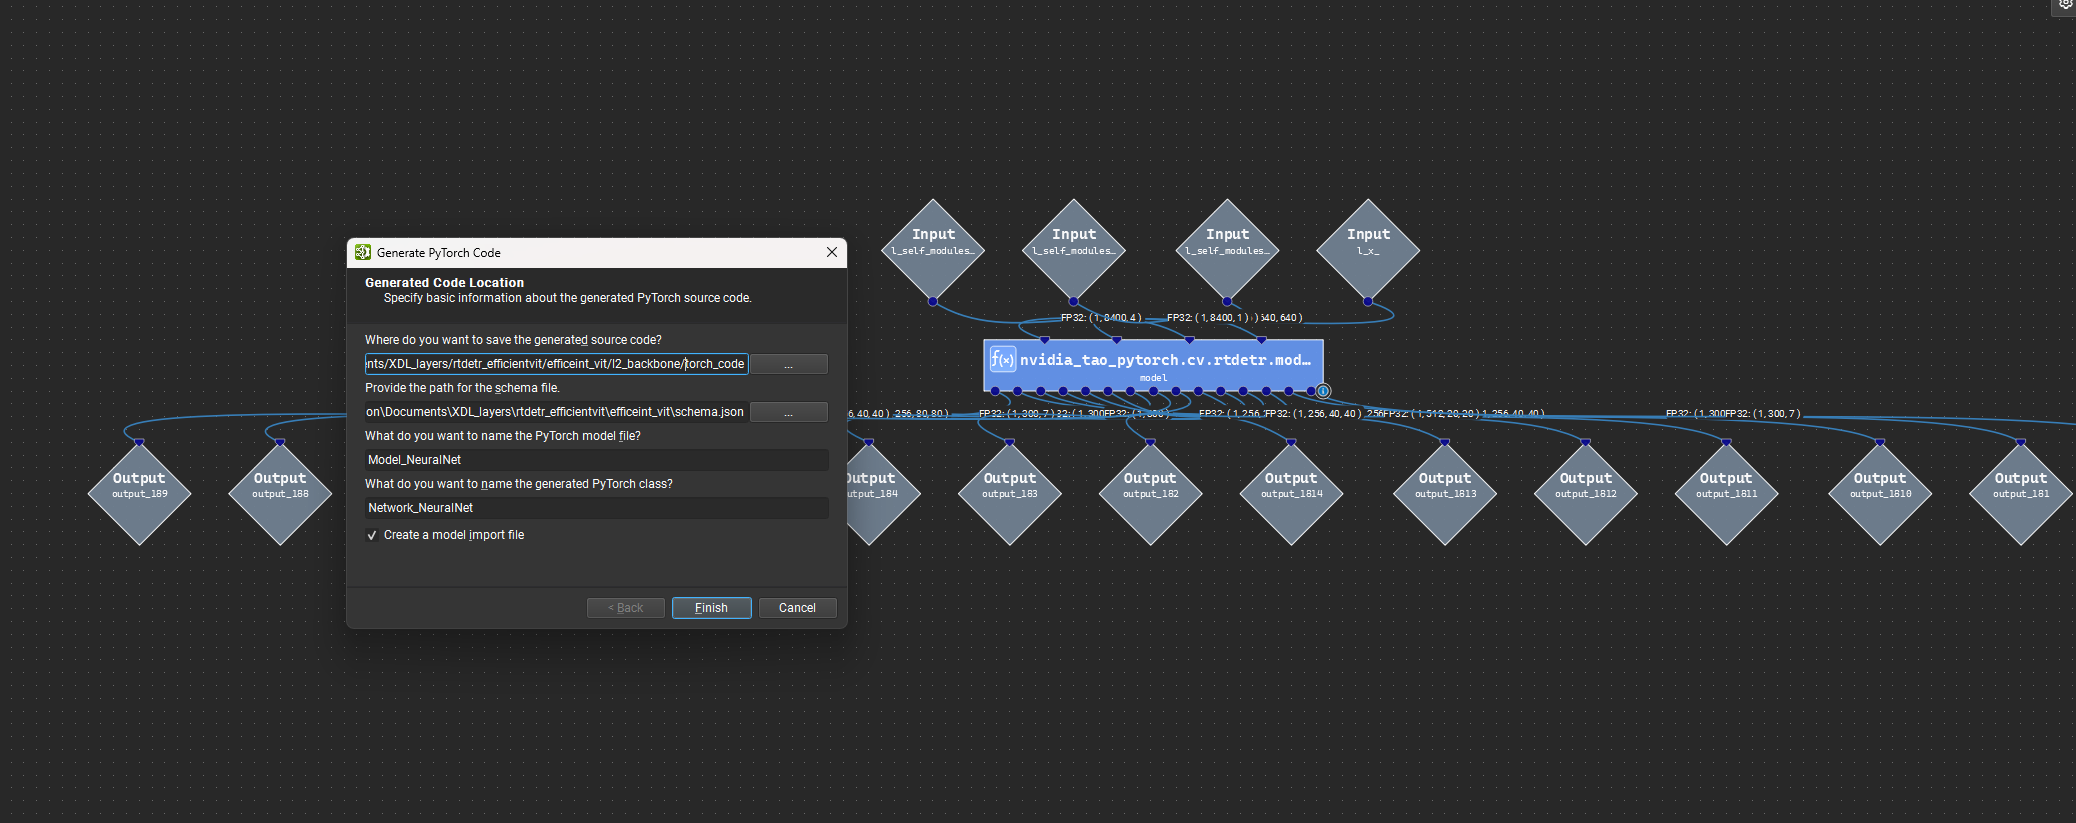The width and height of the screenshot is (2076, 823).
Task: Open settings gear in top-right corner
Action: pyautogui.click(x=2066, y=4)
